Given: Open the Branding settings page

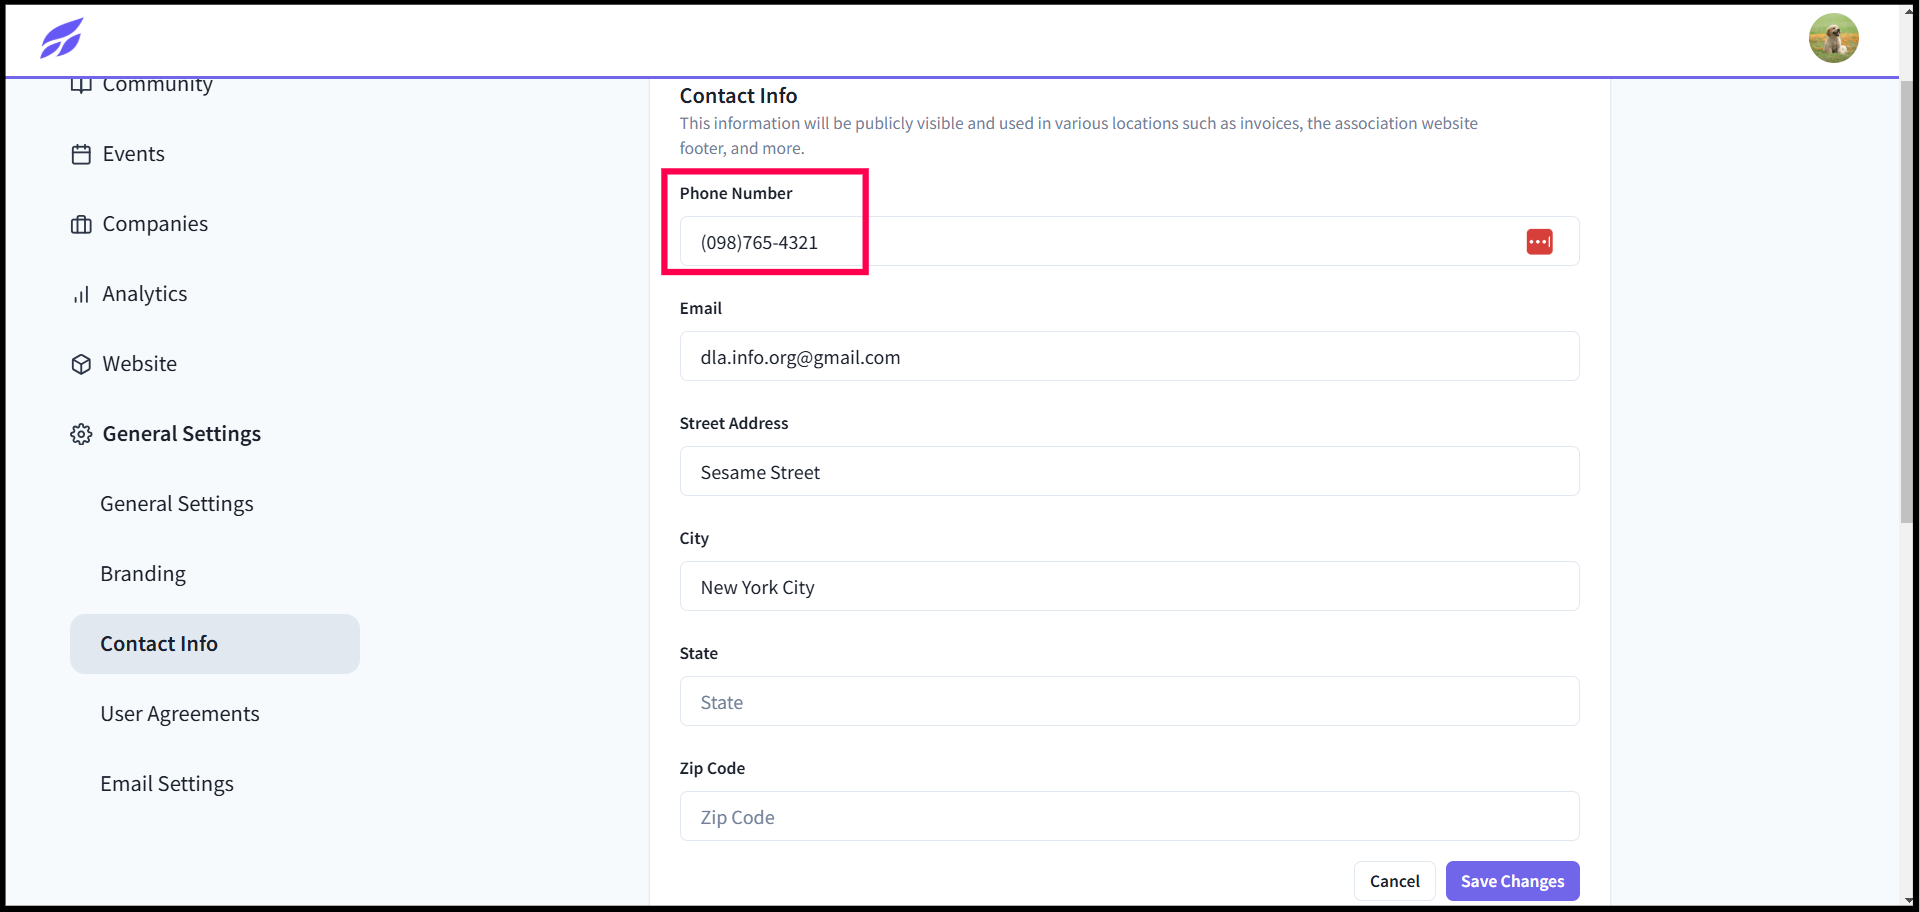Looking at the screenshot, I should (x=143, y=574).
